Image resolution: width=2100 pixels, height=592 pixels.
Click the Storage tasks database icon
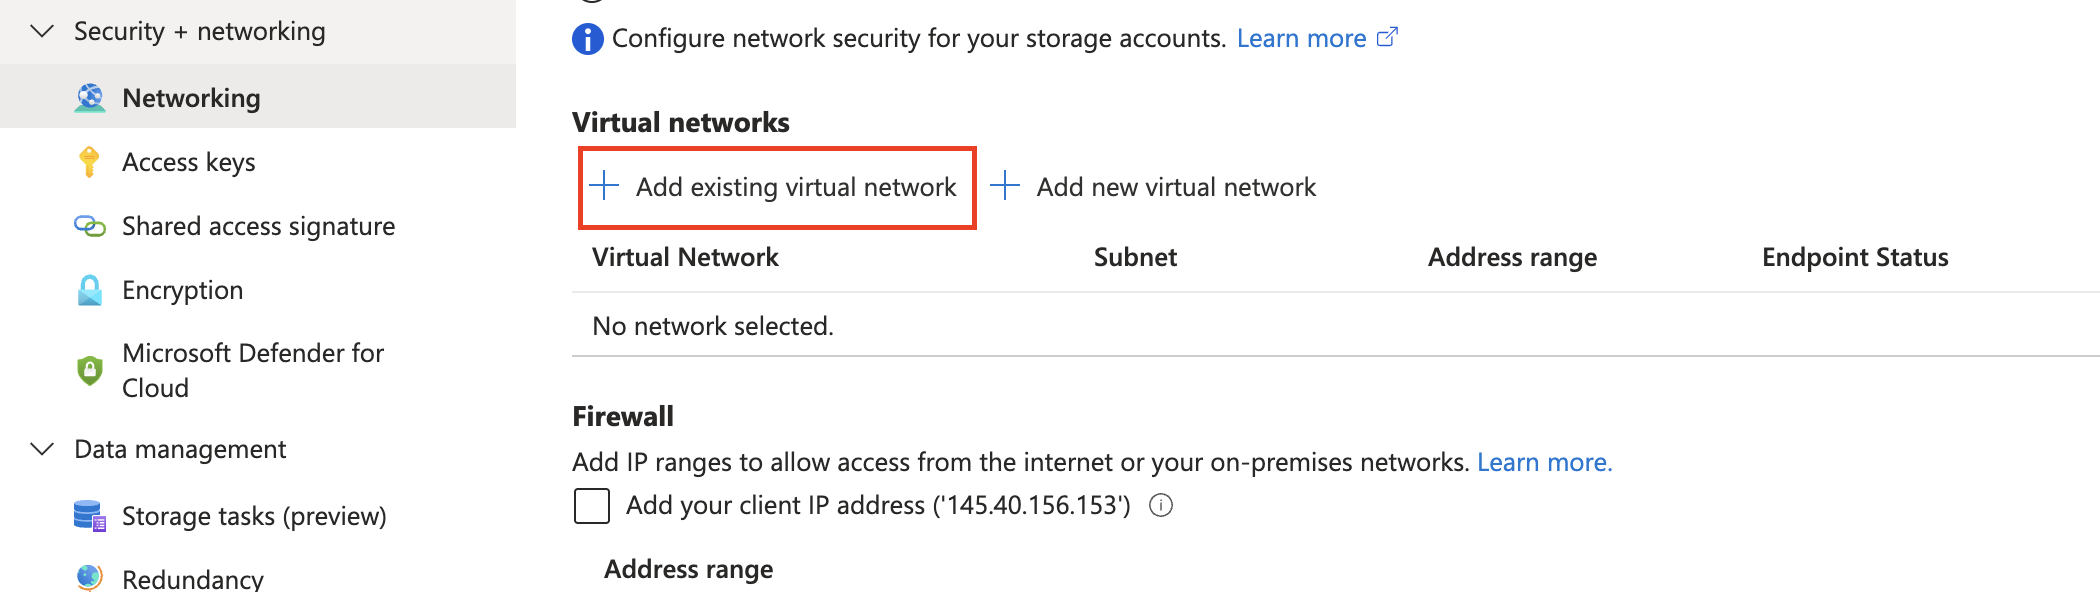coord(90,516)
